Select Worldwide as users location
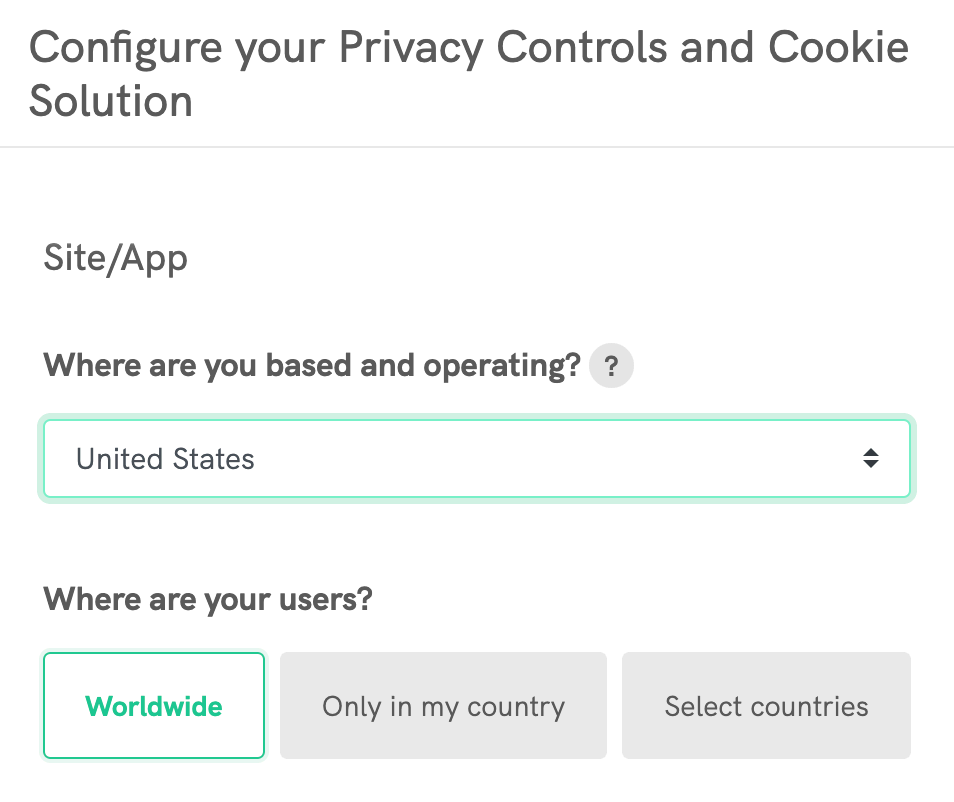 click(154, 706)
